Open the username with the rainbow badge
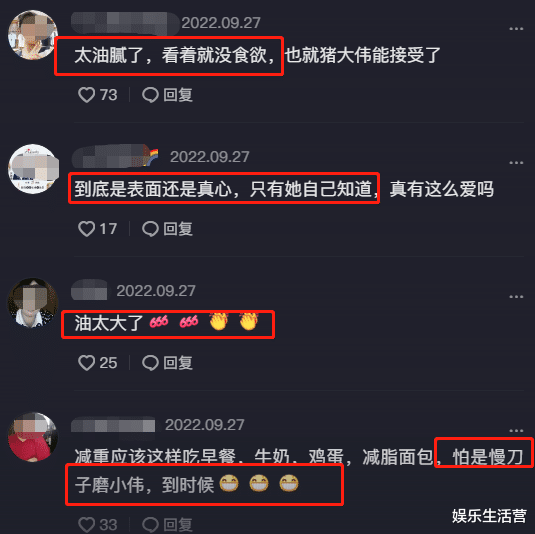This screenshot has height=534, width=535. 115,156
